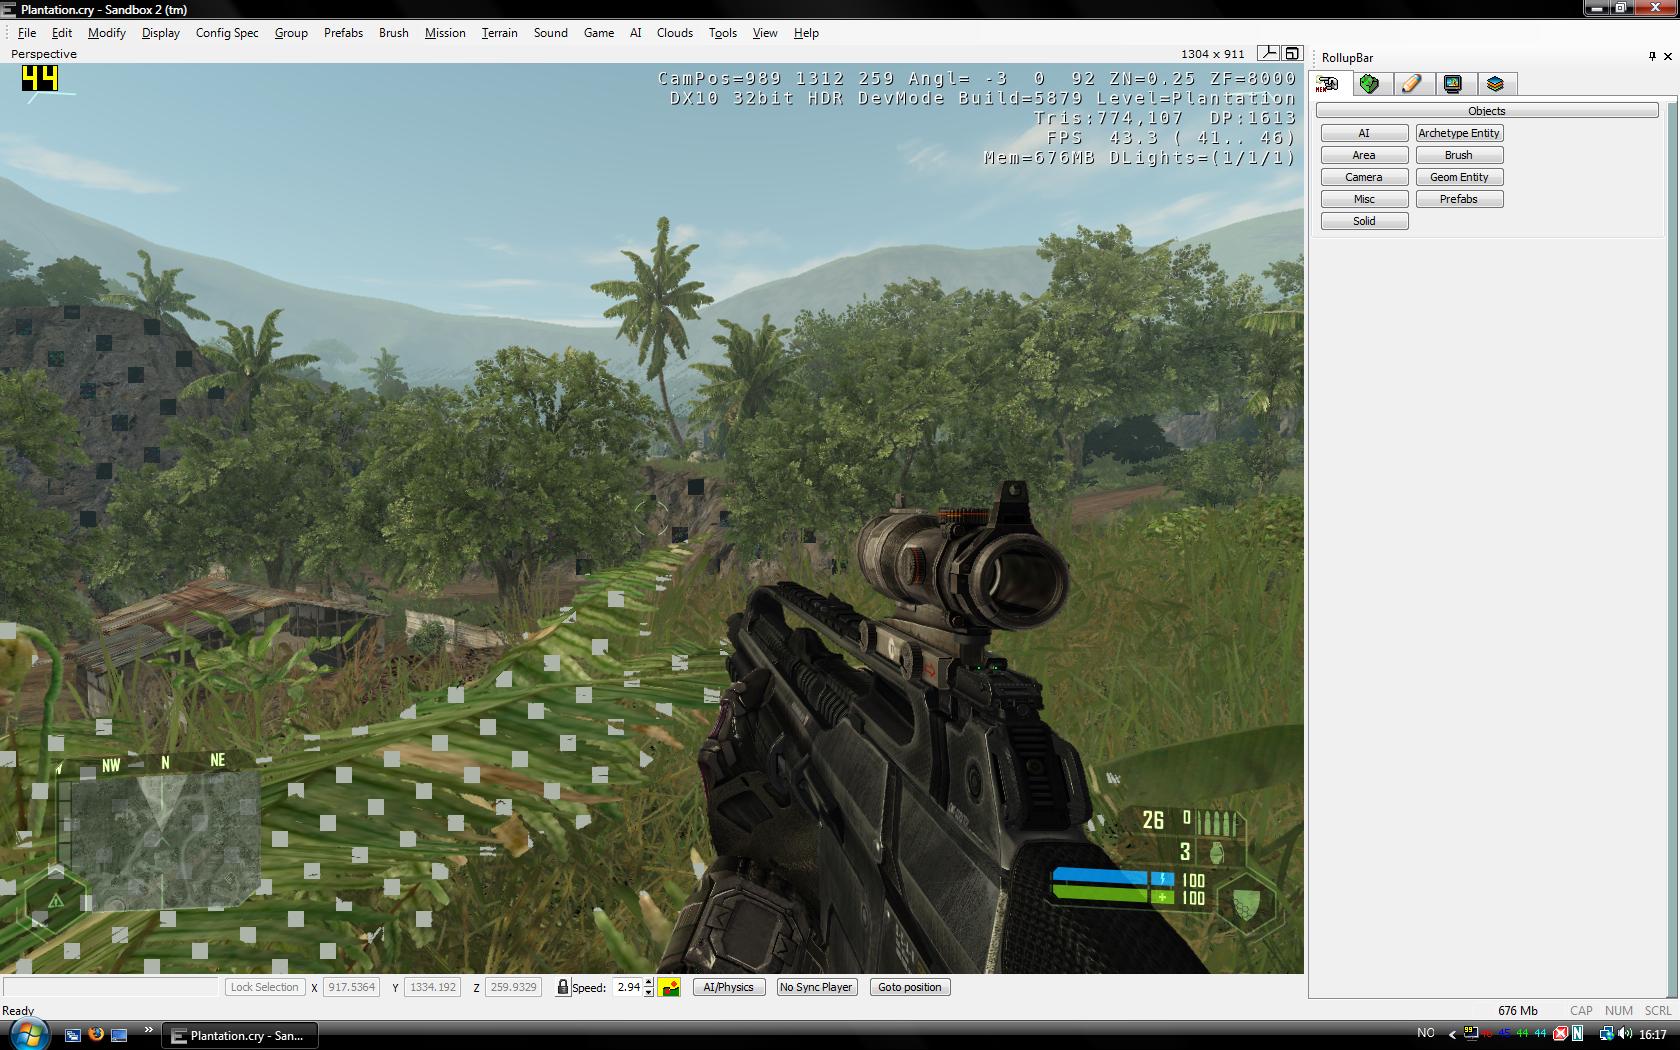Open the Brush menu
Screen dimensions: 1680x1050
point(394,33)
